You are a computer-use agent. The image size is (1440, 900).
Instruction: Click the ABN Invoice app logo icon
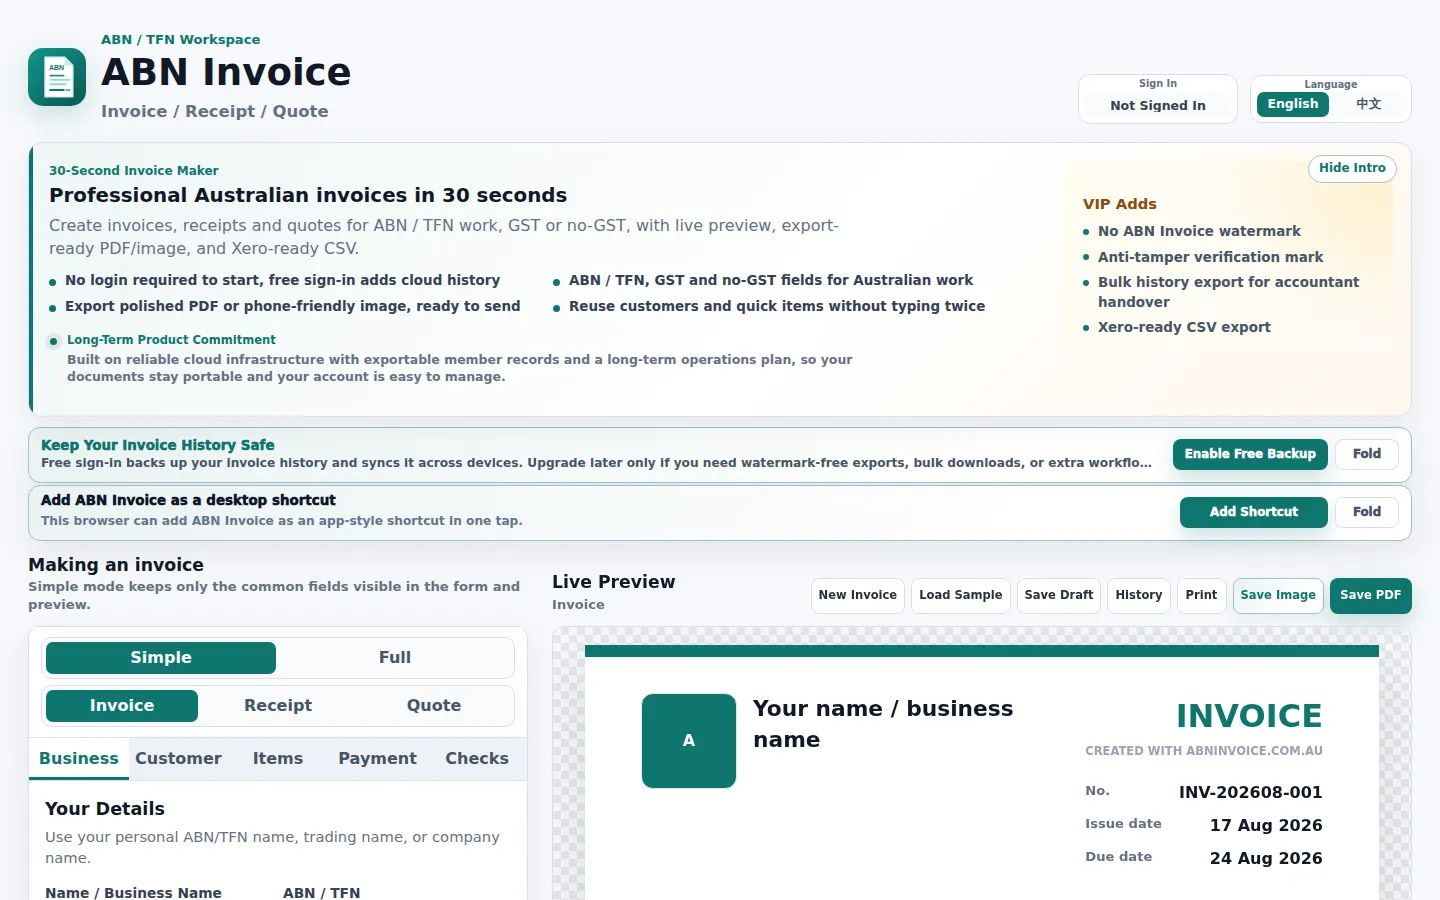[57, 77]
